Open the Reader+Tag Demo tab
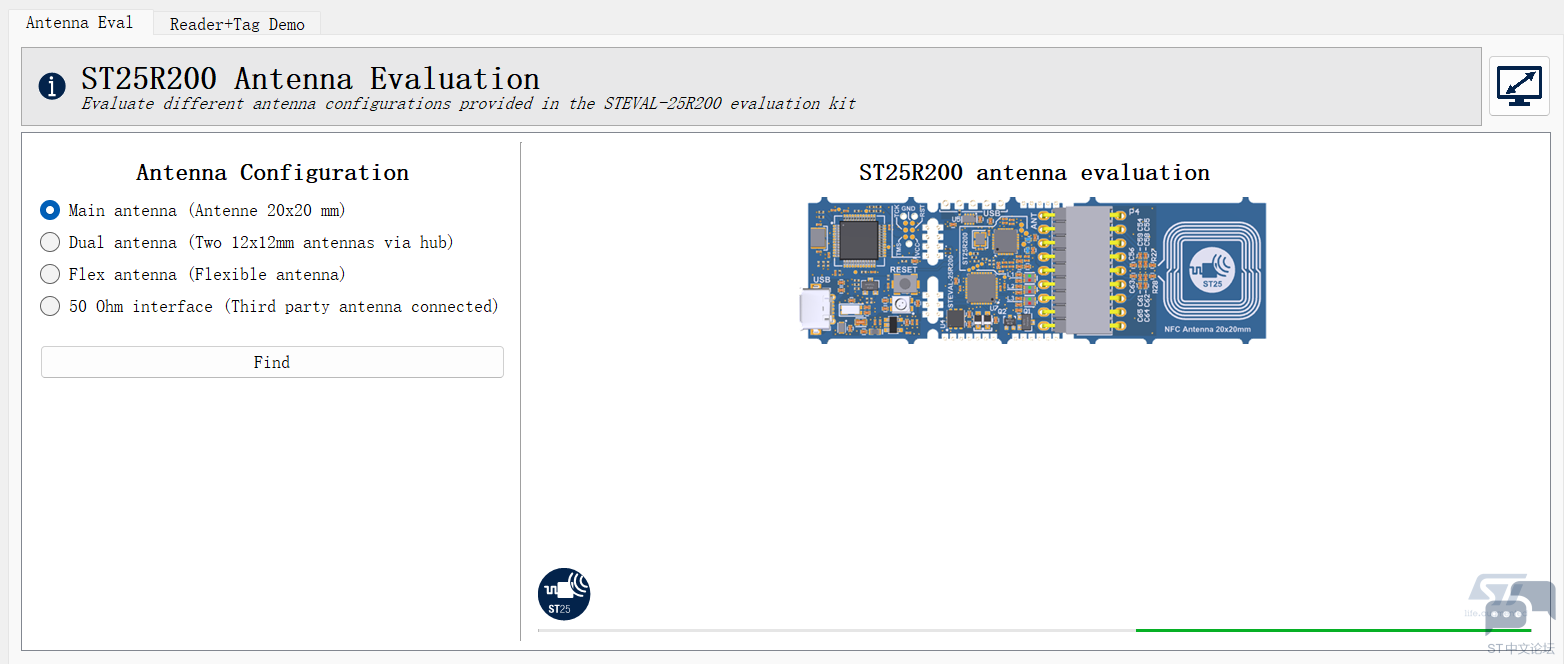 coord(237,24)
